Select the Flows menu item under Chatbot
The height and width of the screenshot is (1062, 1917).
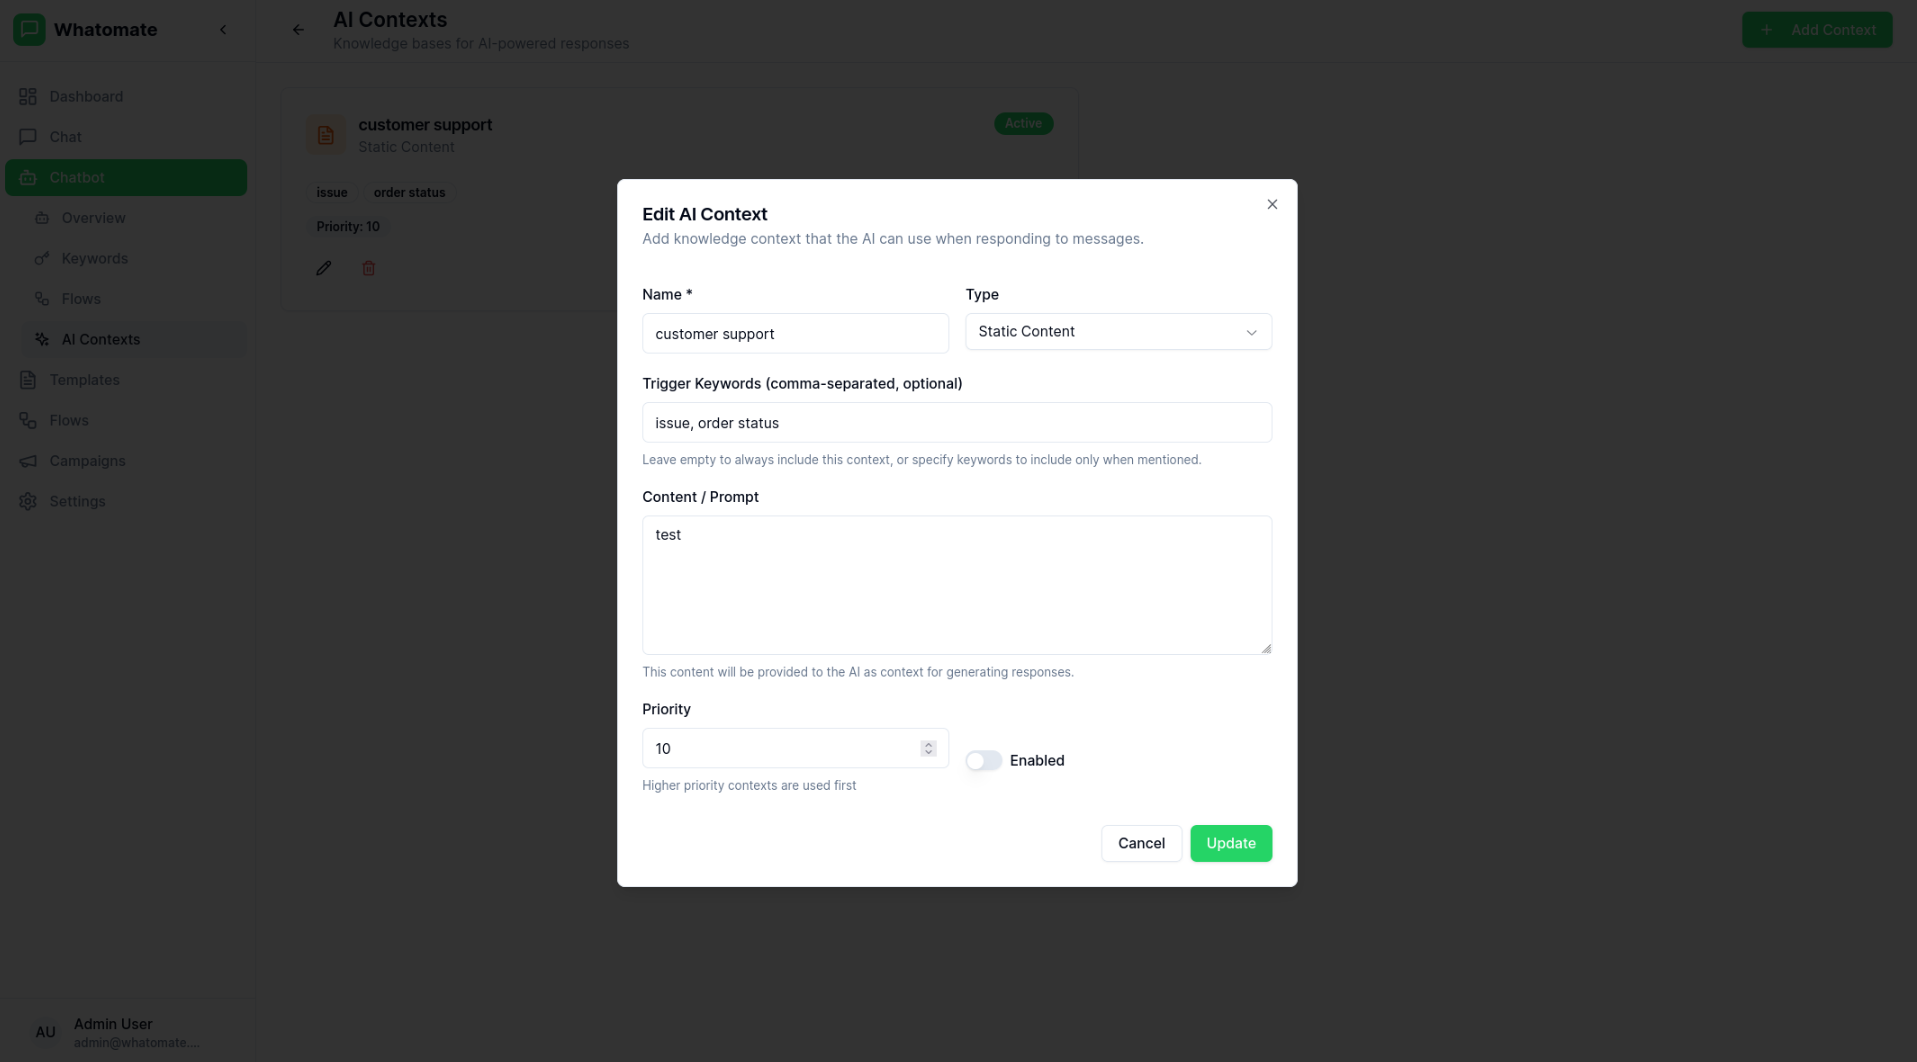[82, 298]
